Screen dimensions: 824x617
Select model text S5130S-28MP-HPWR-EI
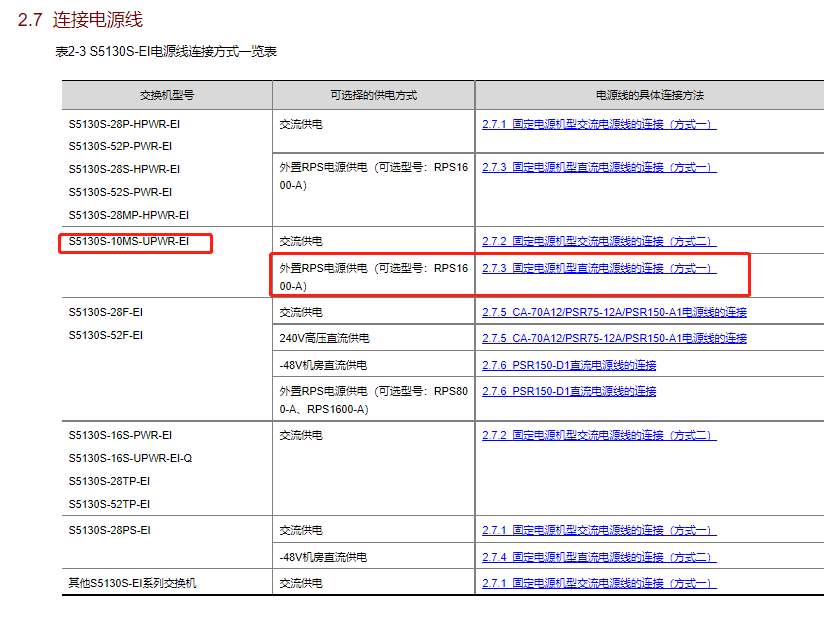[x=129, y=215]
